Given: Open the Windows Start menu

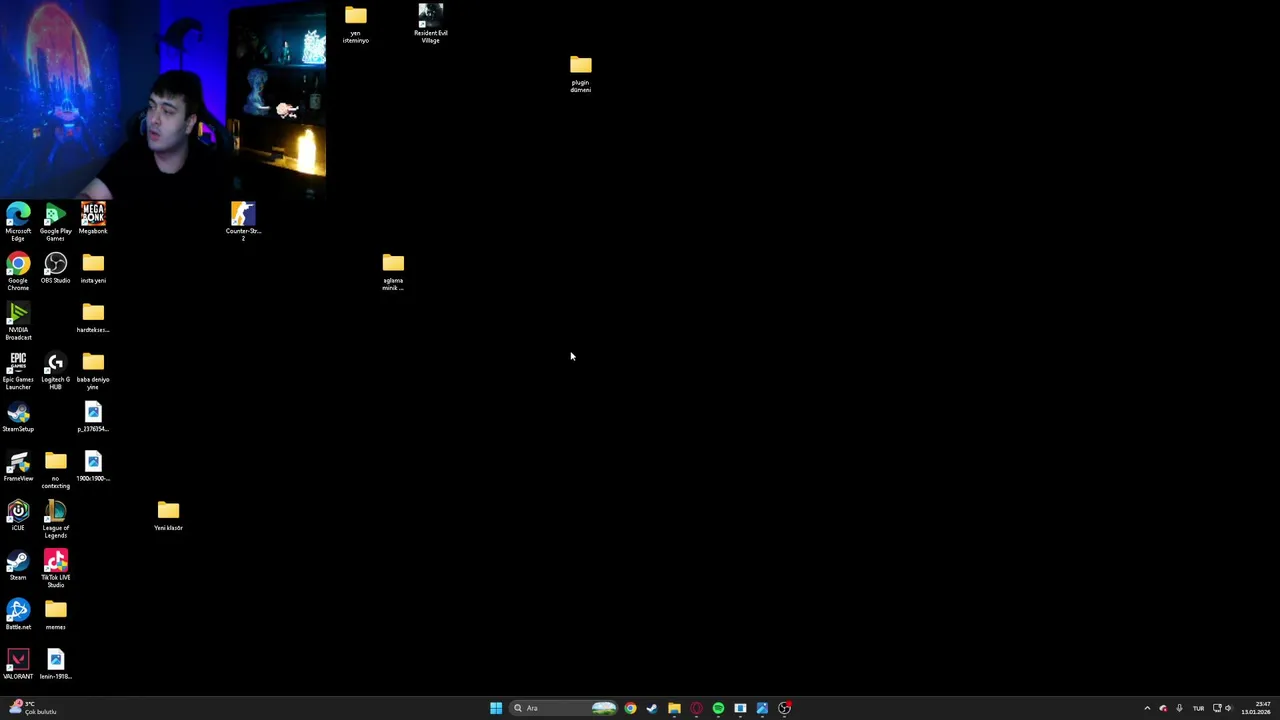Looking at the screenshot, I should [496, 708].
